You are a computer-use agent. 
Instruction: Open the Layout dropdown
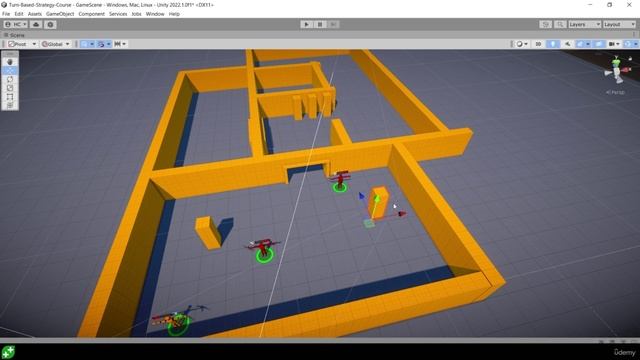pyautogui.click(x=619, y=24)
